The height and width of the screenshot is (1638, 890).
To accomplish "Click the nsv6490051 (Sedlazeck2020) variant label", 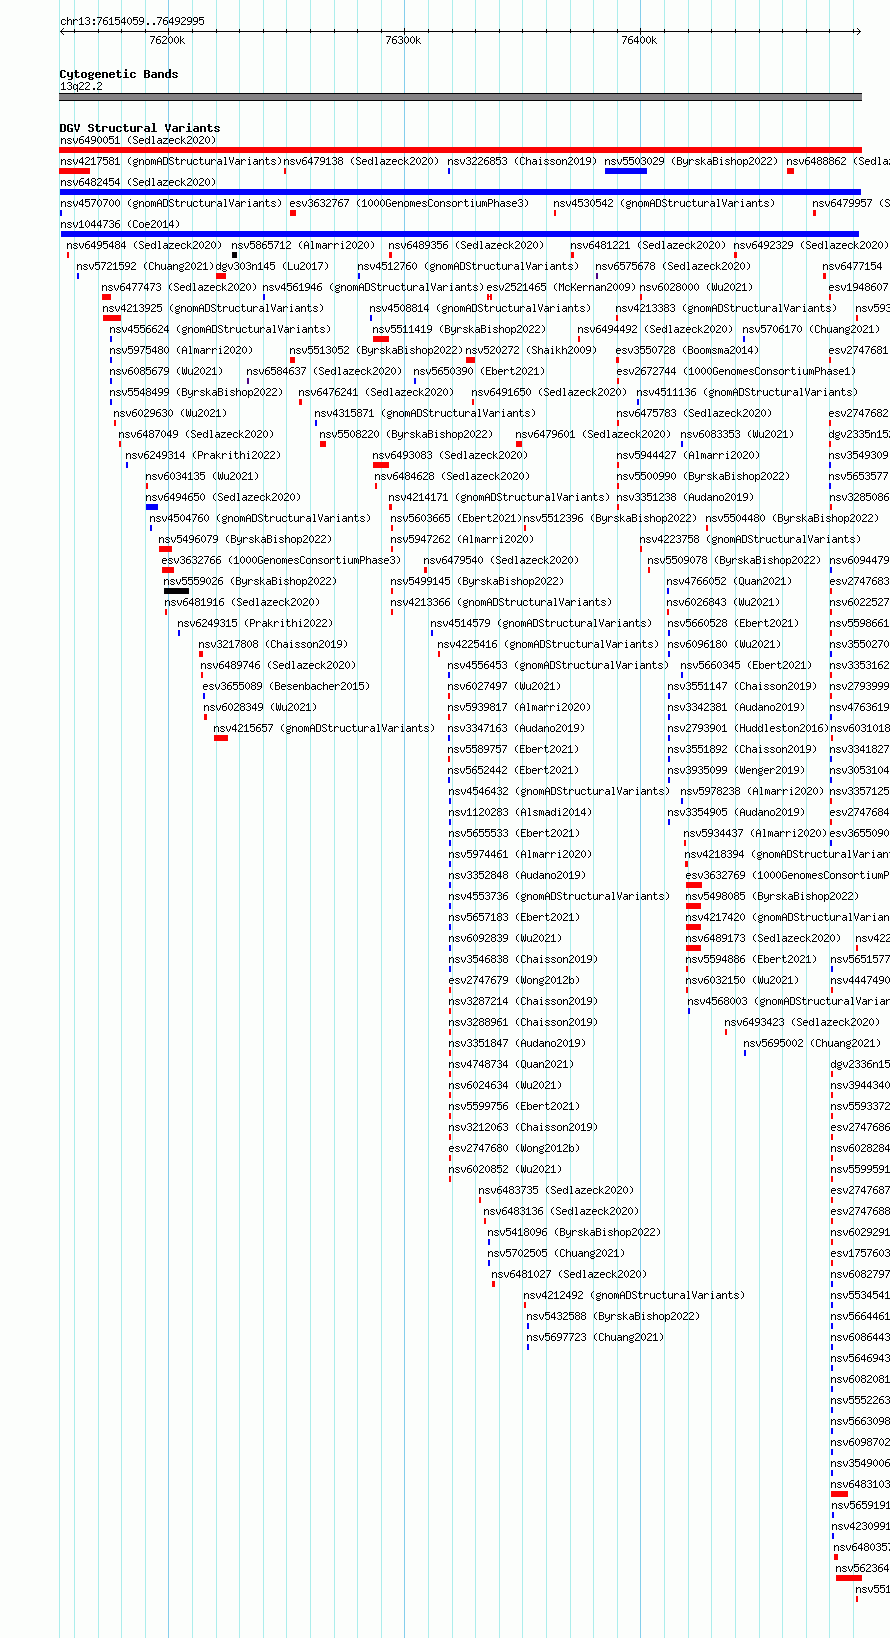I will coord(137,141).
